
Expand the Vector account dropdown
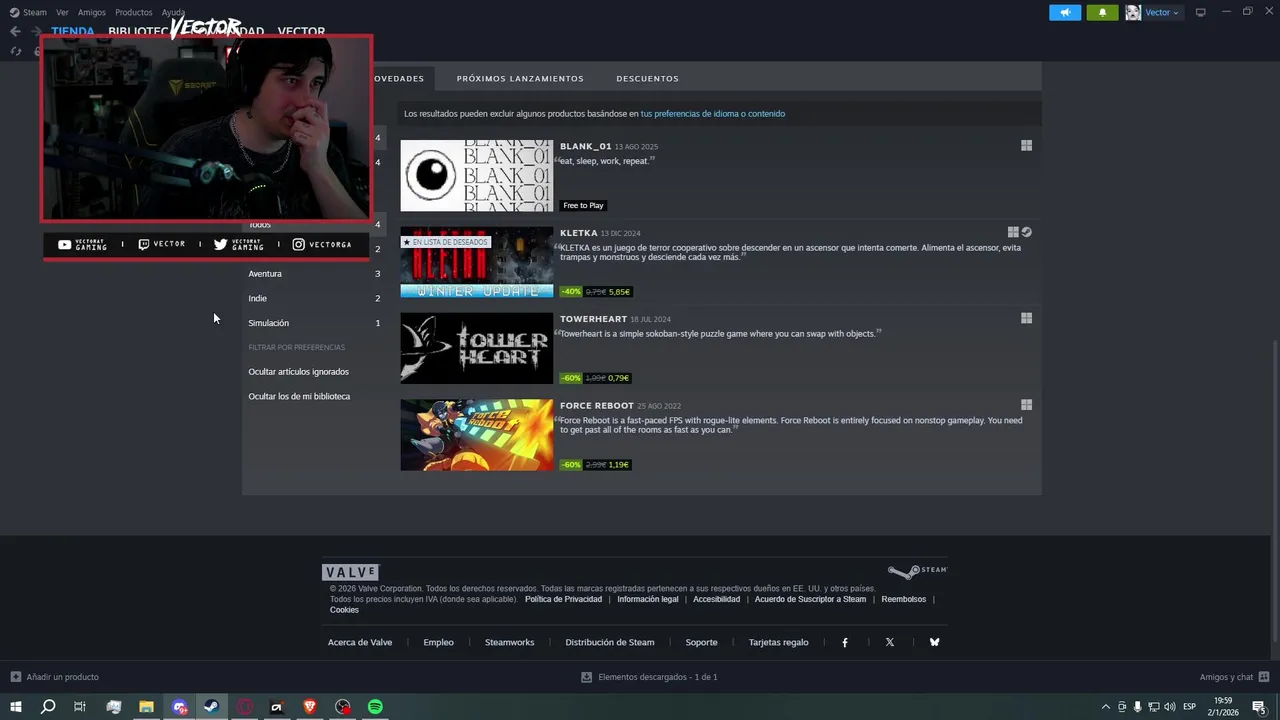coord(1161,12)
